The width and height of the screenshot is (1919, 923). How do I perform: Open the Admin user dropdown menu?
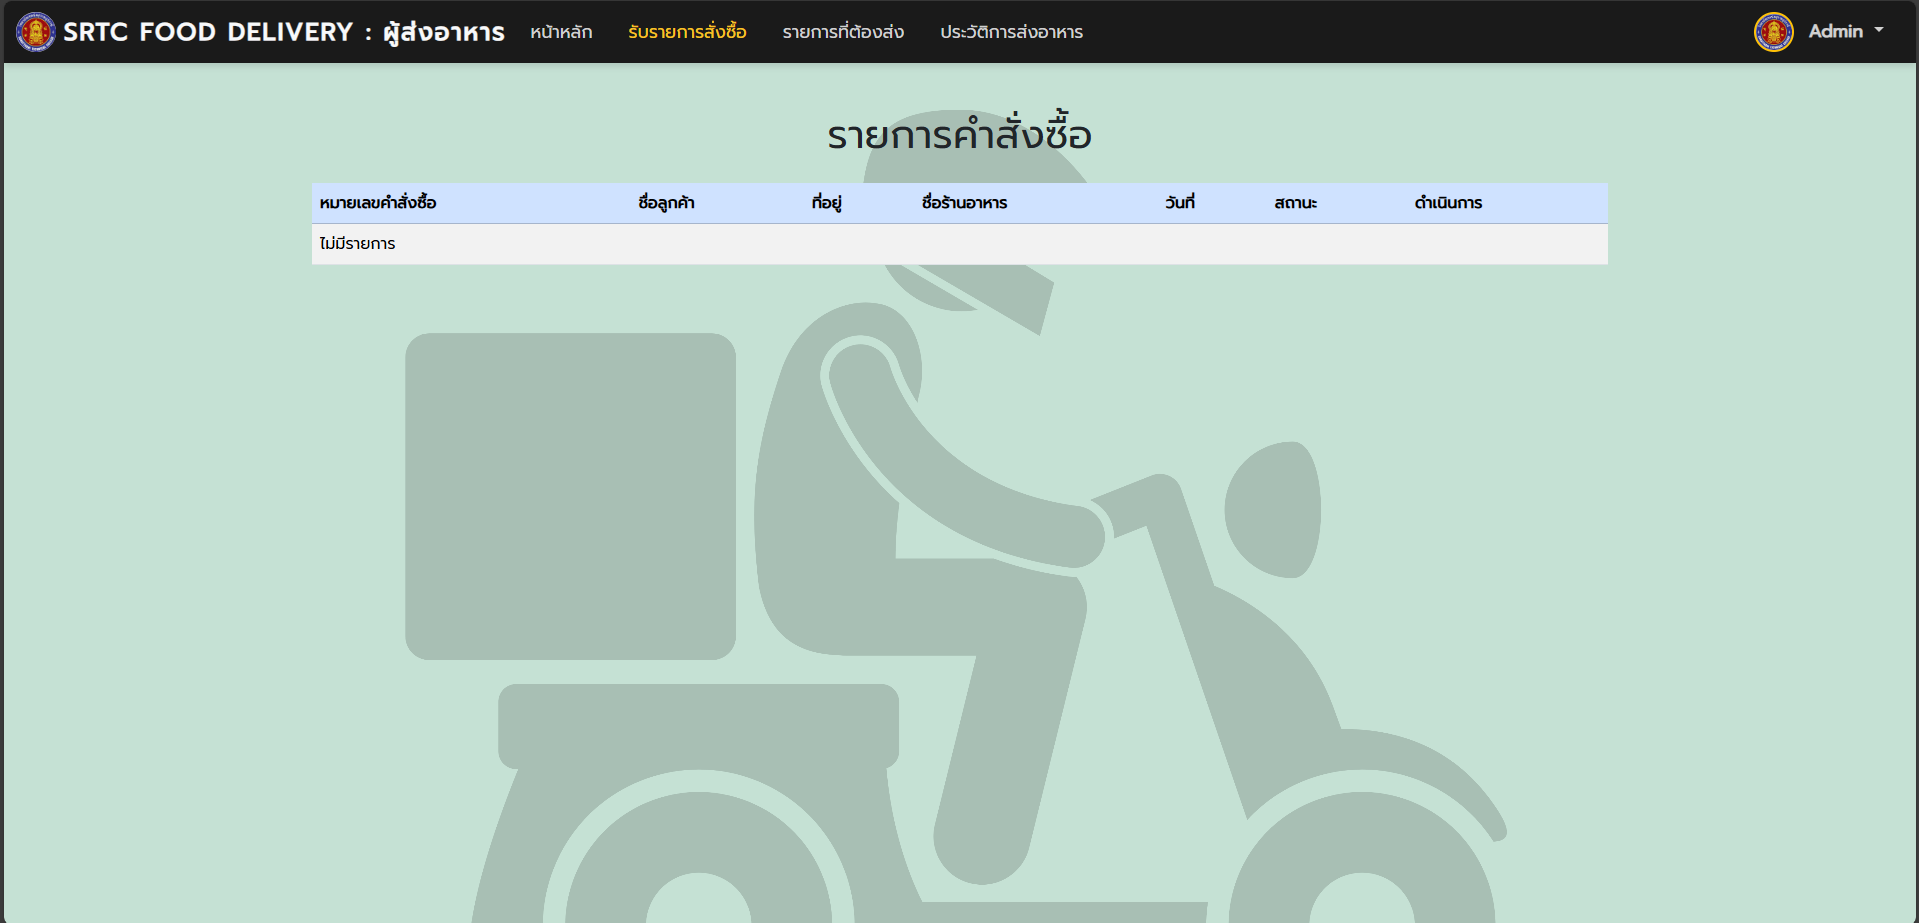tap(1835, 32)
